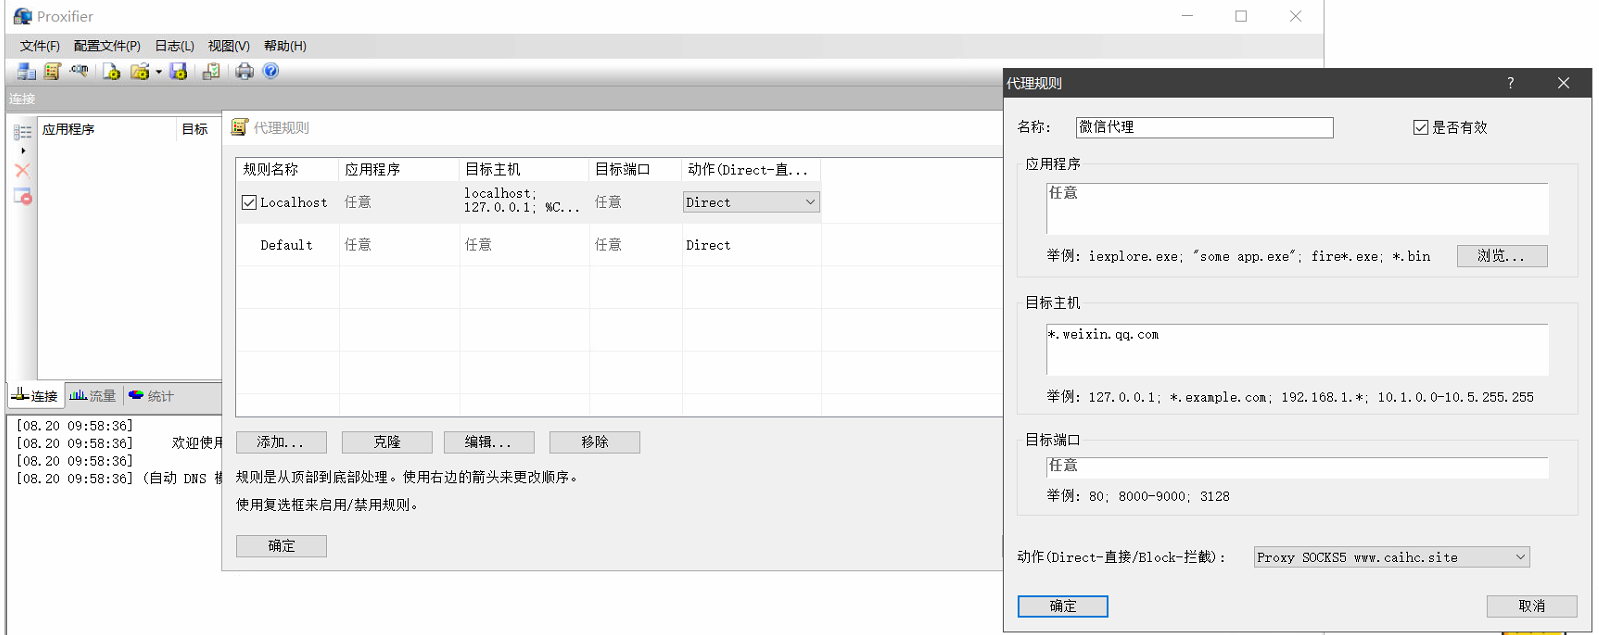
Task: Click 应用程序 header in connections panel
Action: tap(106, 129)
